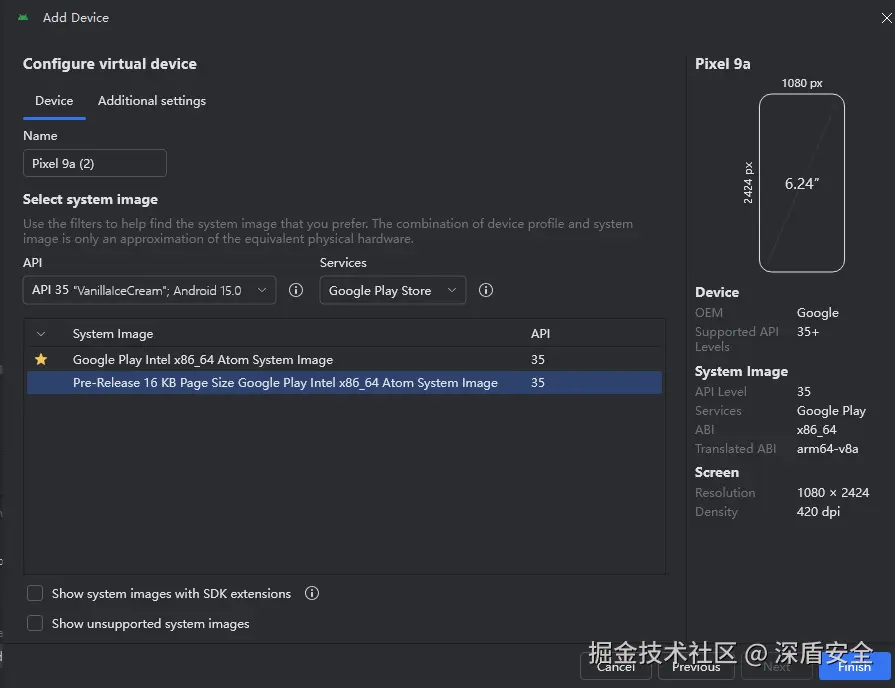Screen dimensions: 895x688
Task: Click info icon beside Services dropdown
Action: point(486,291)
